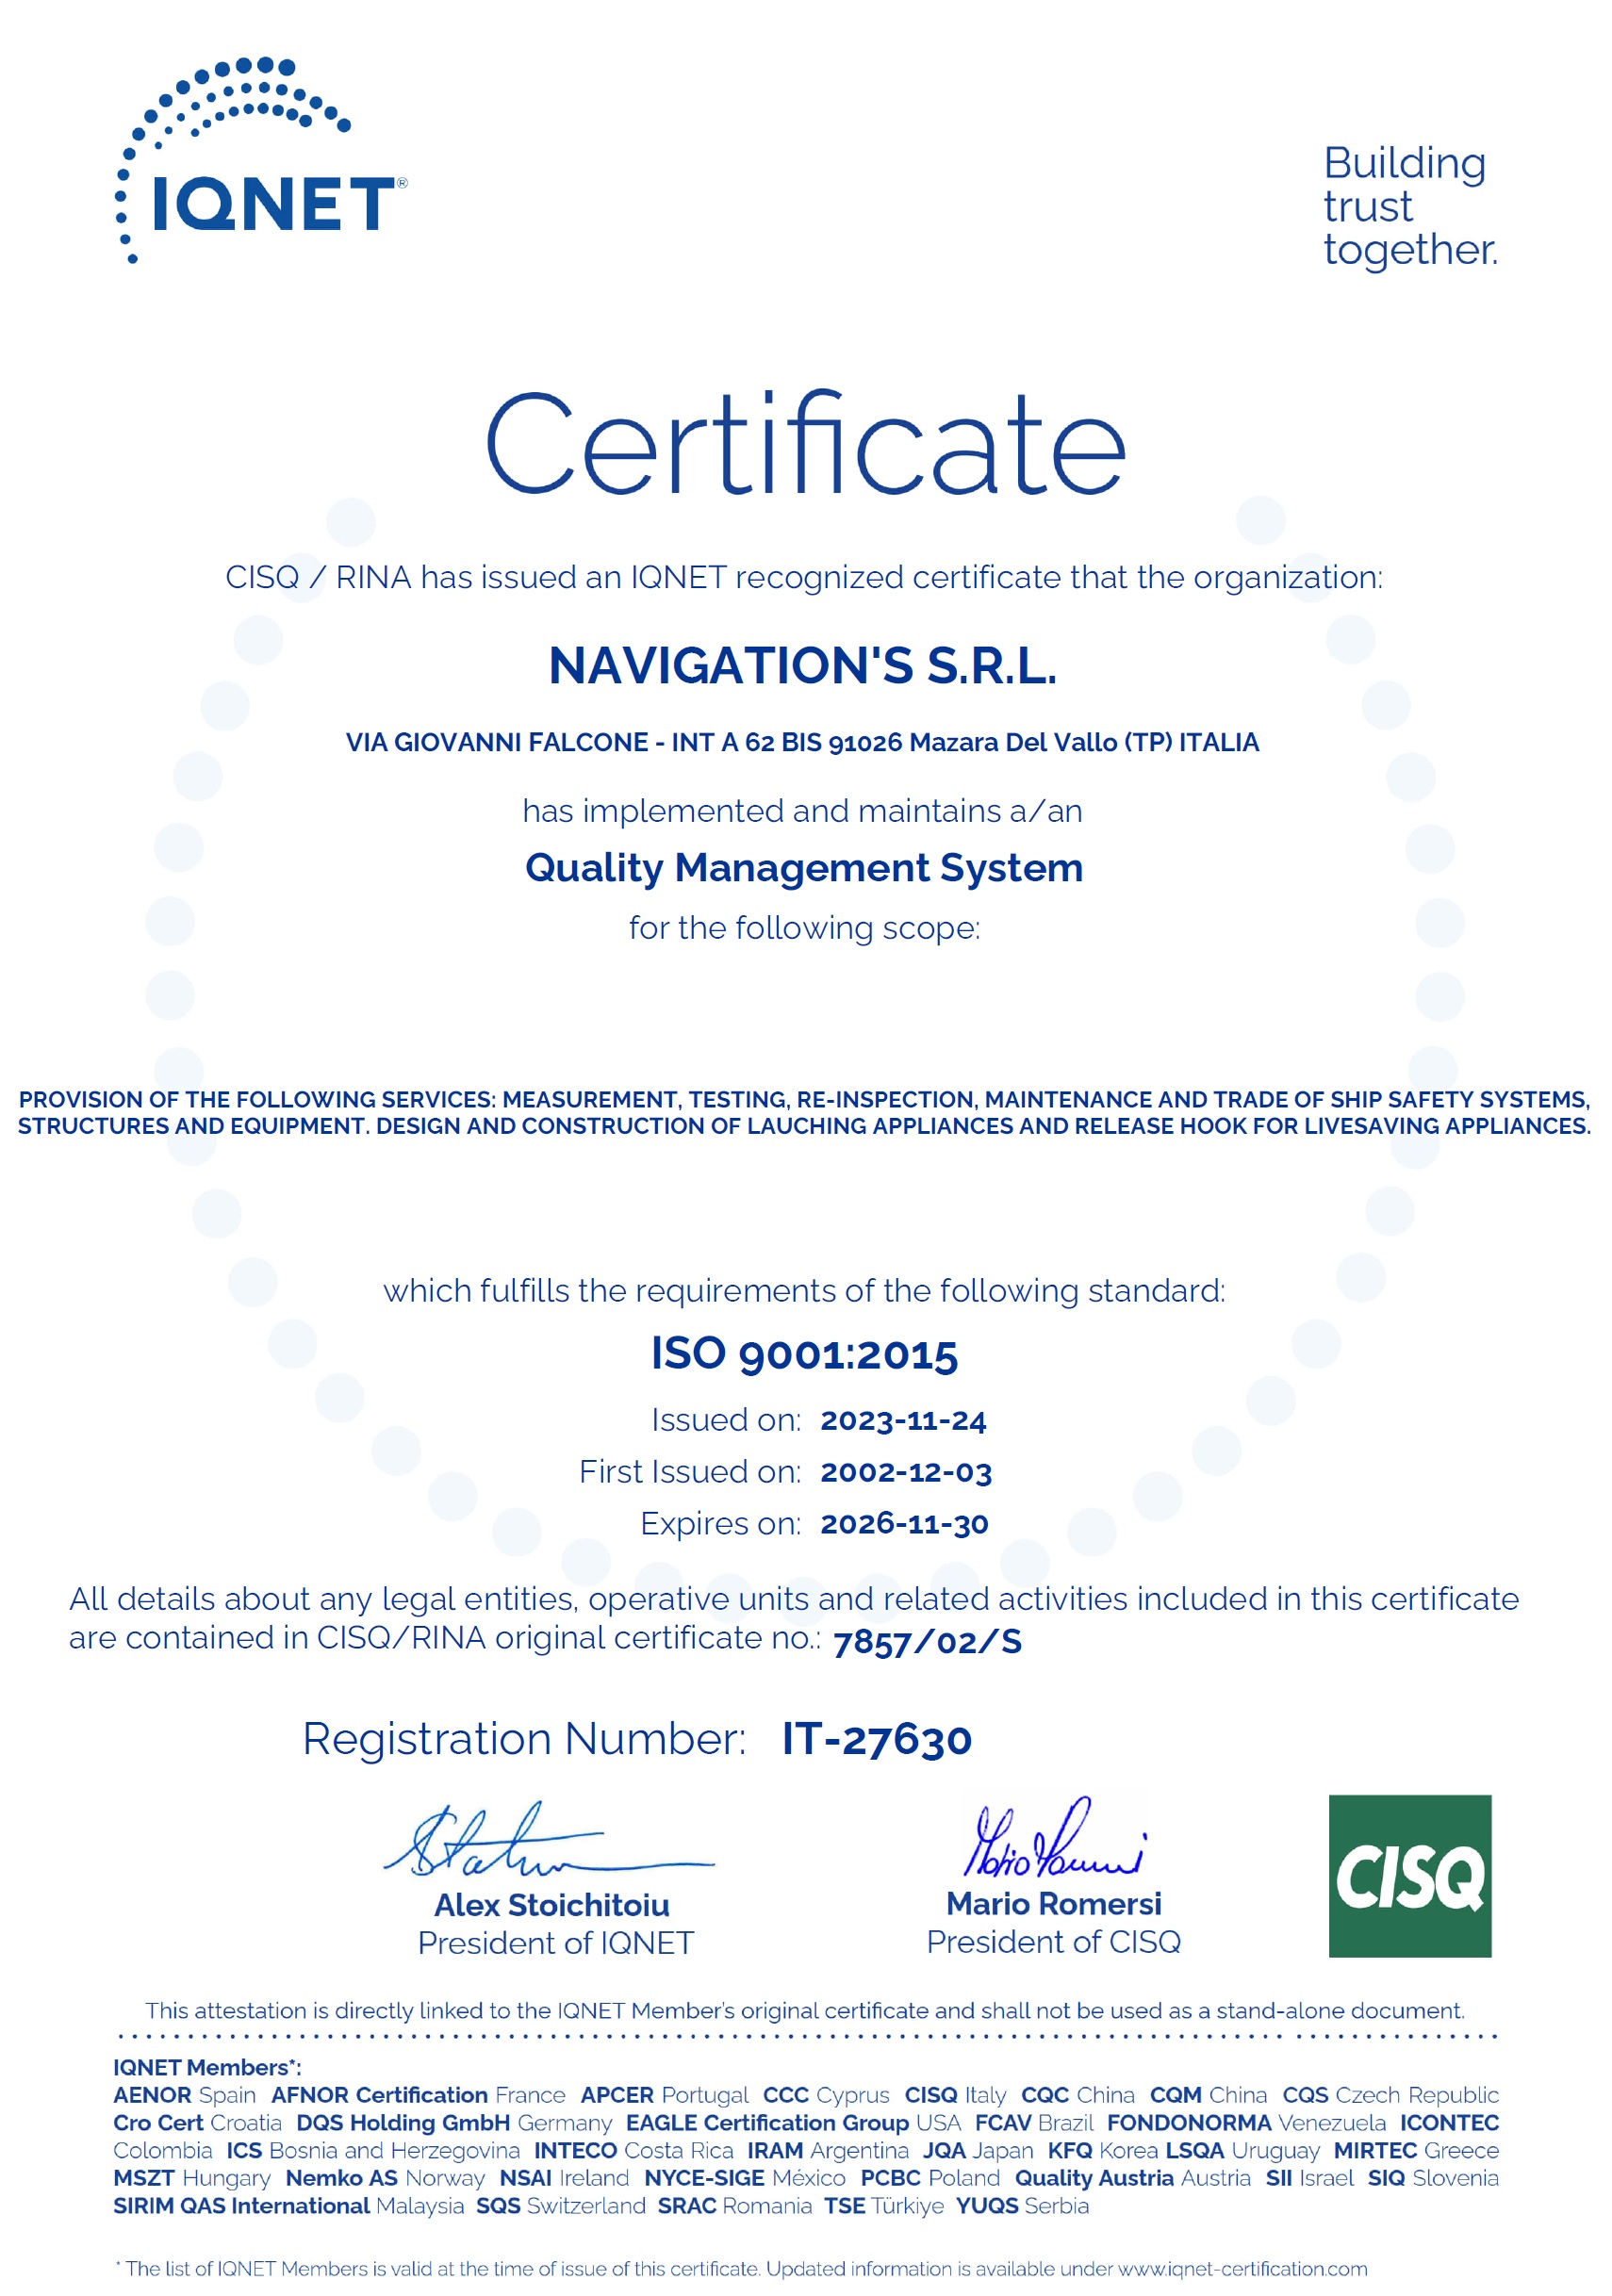Viewport: 1612px width, 2296px height.
Task: Click 'Nemko AS' member entry
Action: click(x=342, y=2178)
